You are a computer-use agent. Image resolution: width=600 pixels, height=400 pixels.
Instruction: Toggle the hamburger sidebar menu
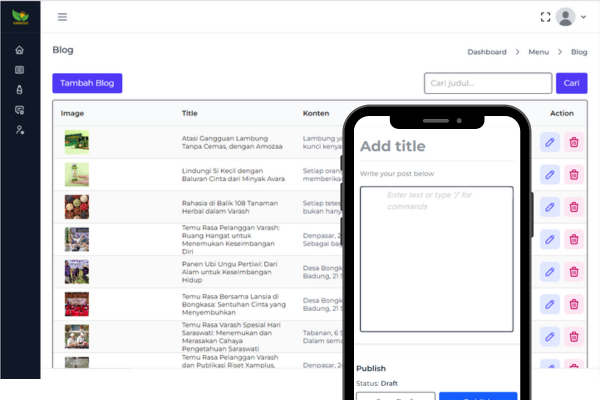[x=62, y=17]
